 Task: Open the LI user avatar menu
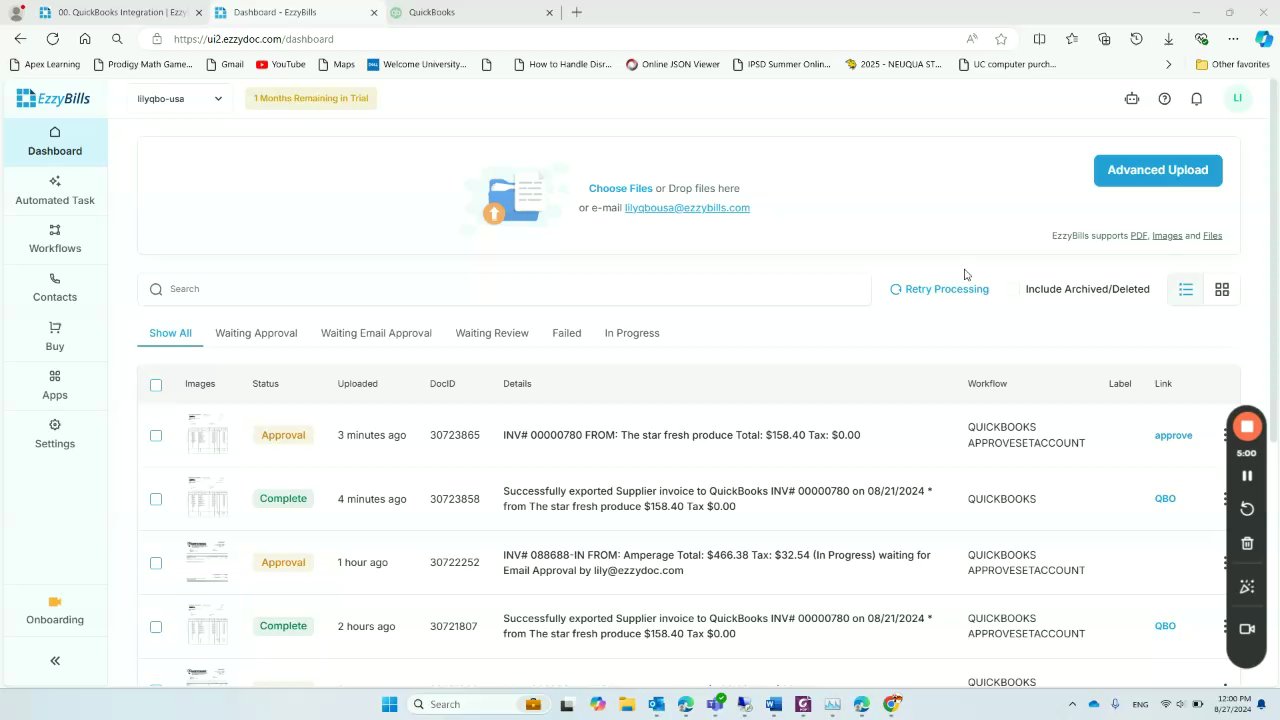(x=1237, y=98)
